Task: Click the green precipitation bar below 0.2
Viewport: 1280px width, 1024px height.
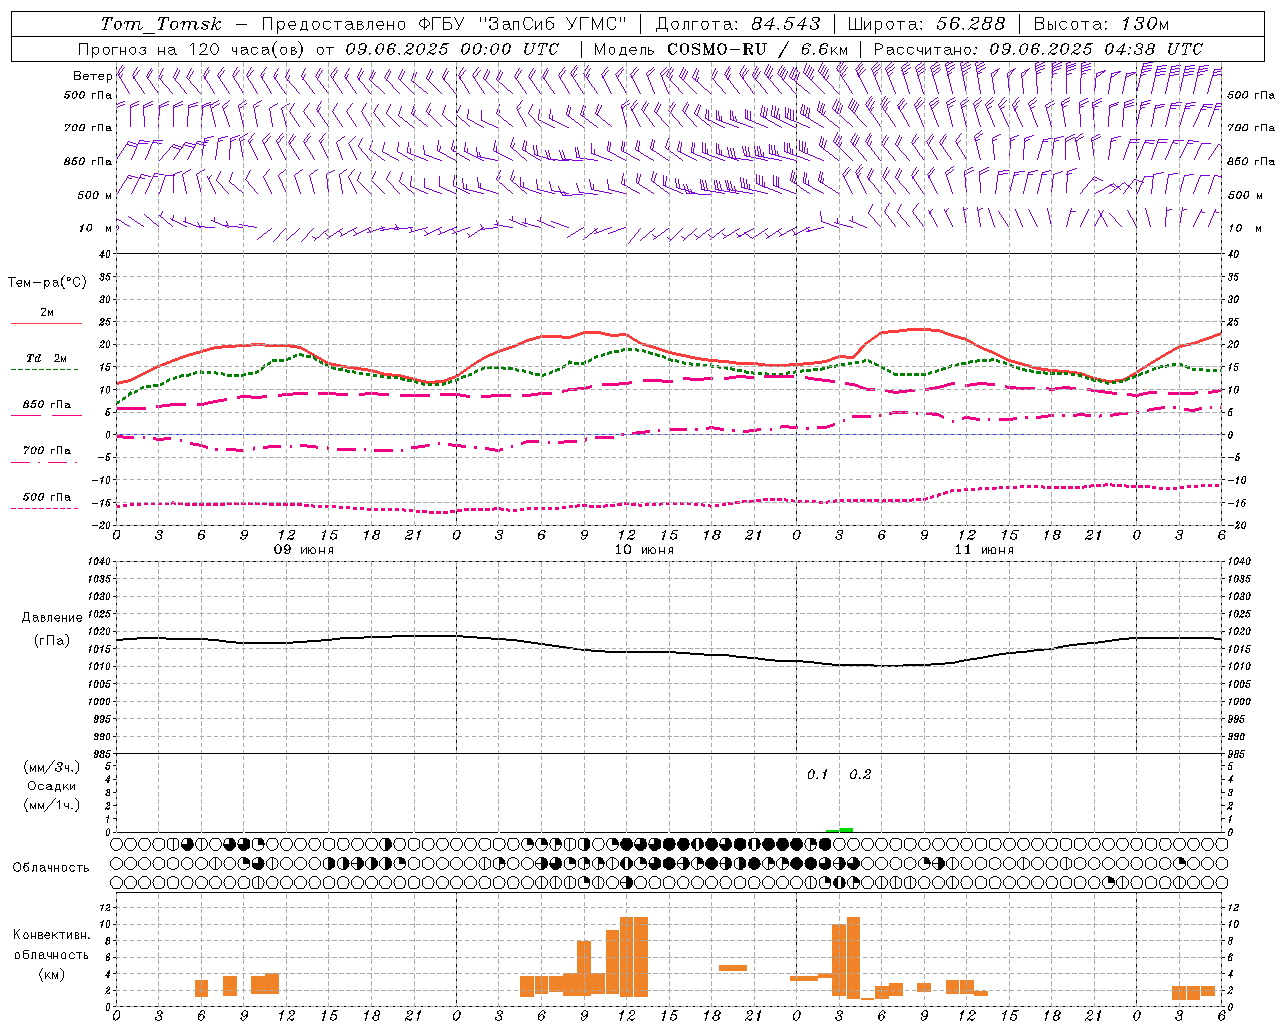Action: pos(846,830)
